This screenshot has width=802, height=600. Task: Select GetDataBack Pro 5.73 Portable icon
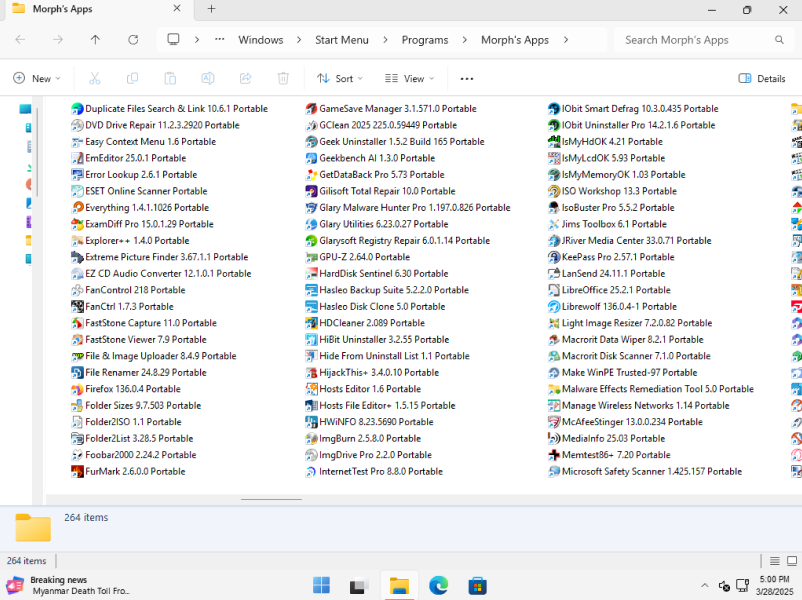[x=311, y=175]
